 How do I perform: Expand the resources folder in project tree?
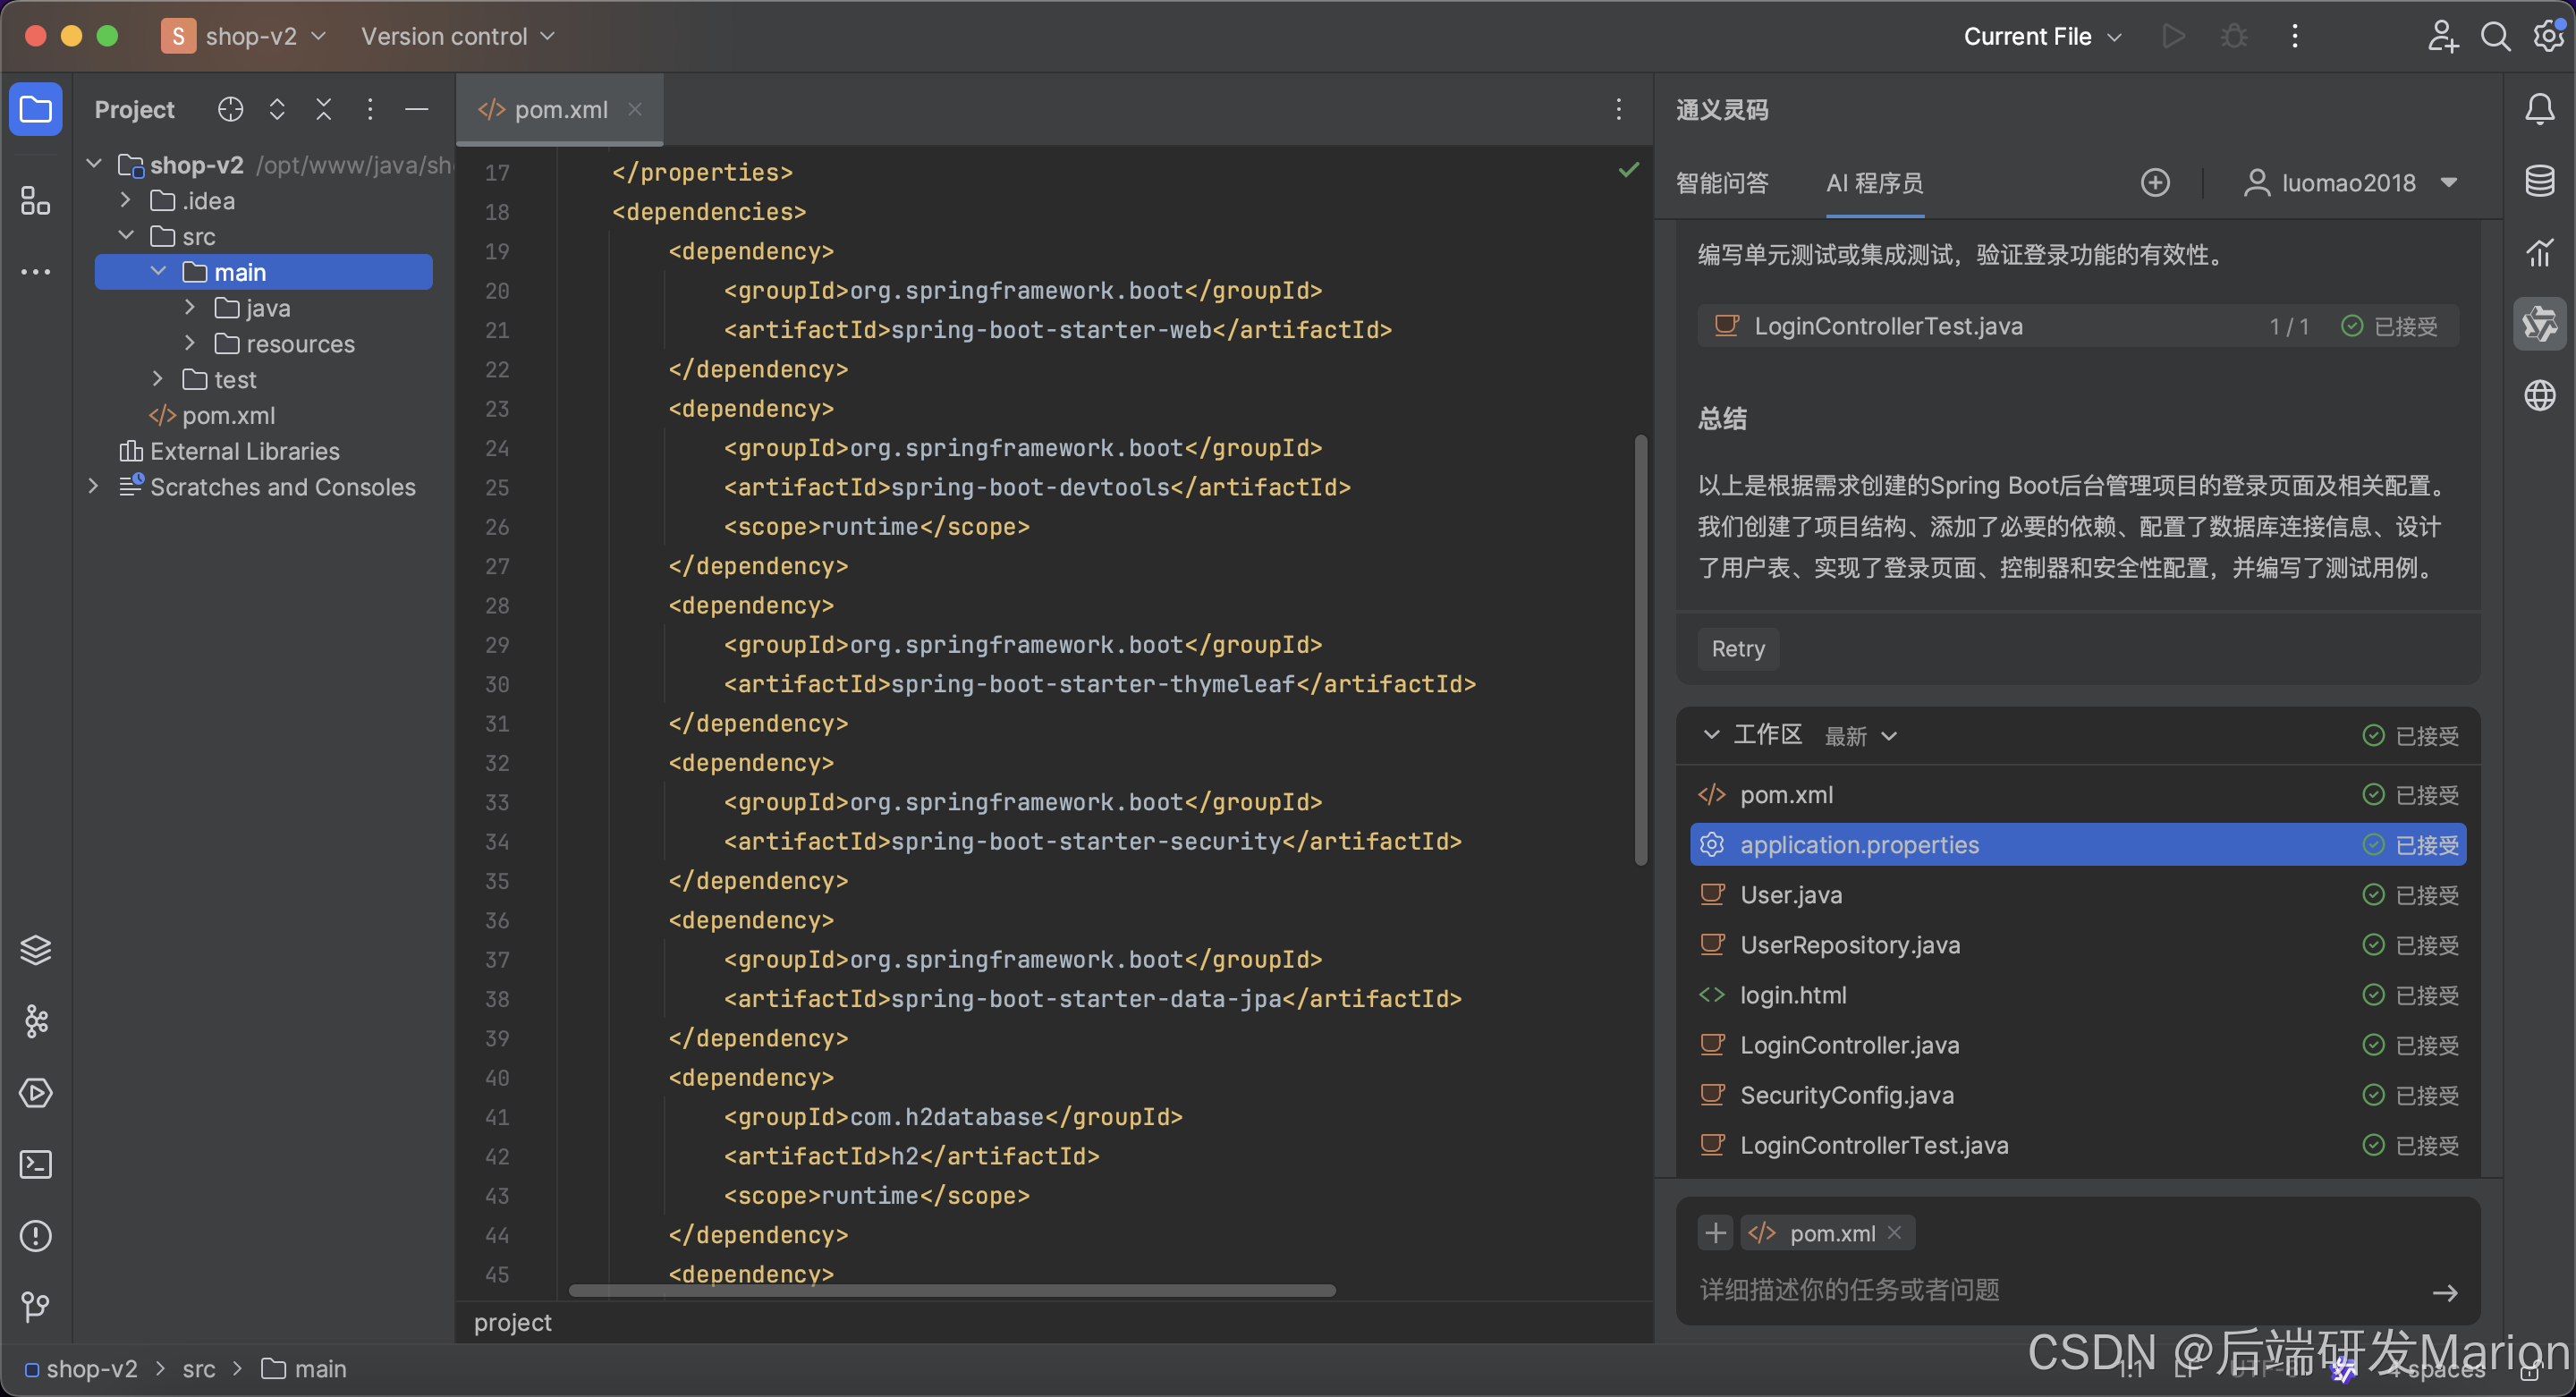pyautogui.click(x=190, y=344)
